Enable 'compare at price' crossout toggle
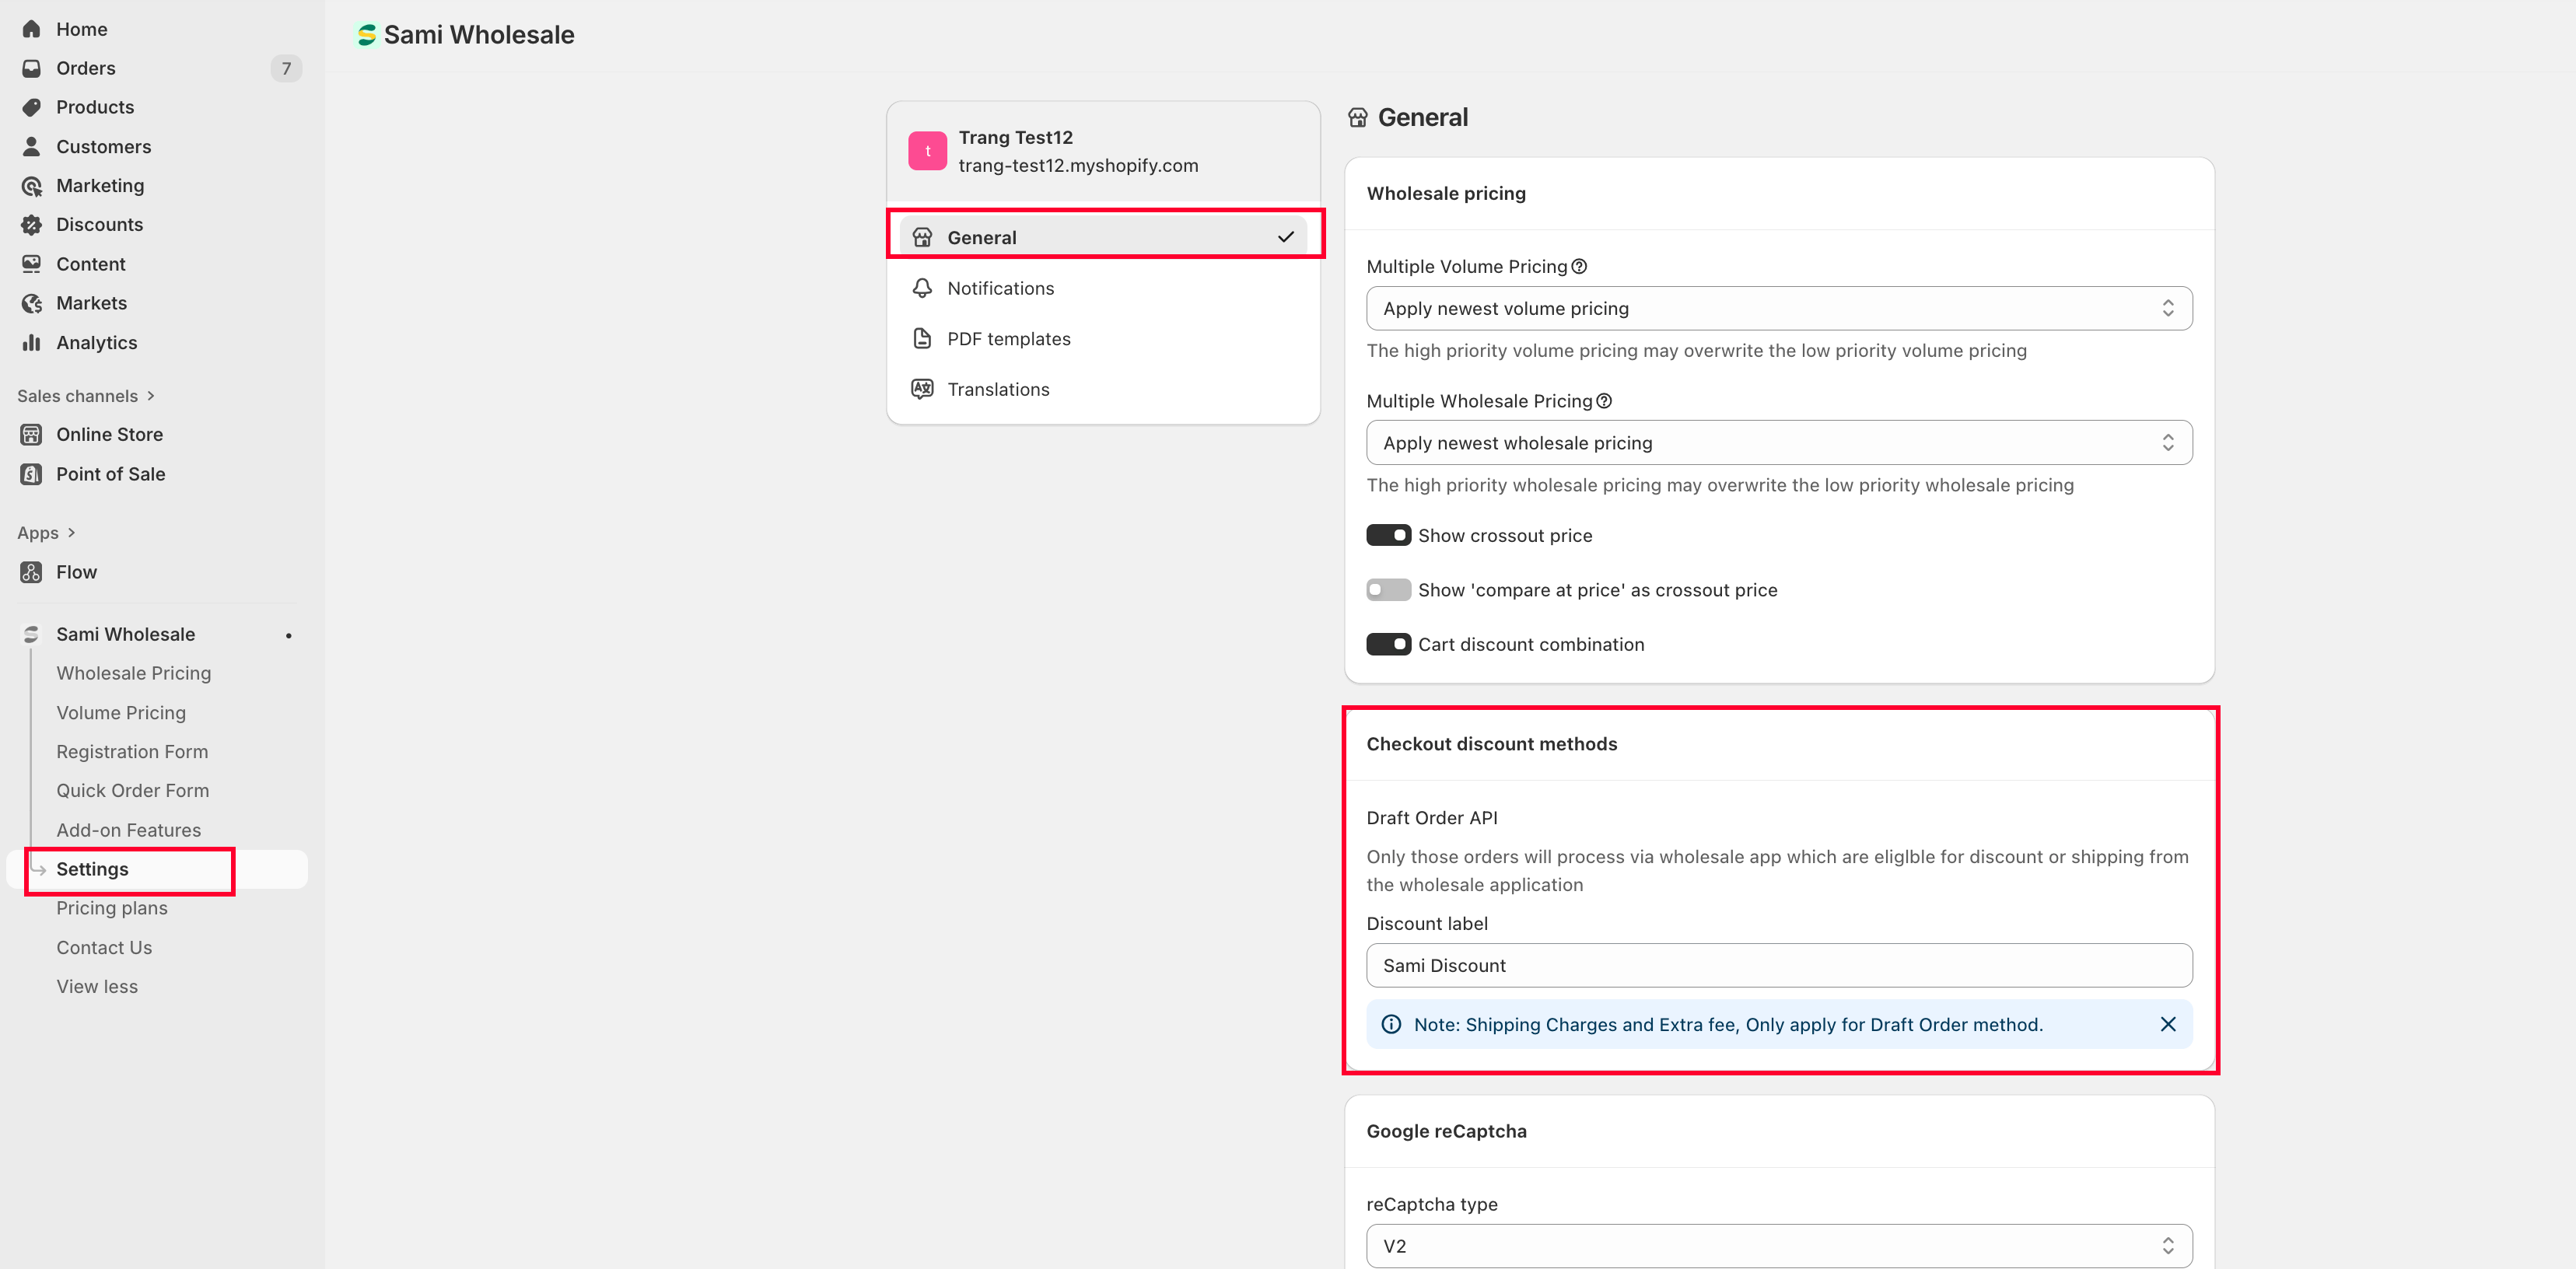Image resolution: width=2576 pixels, height=1269 pixels. coord(1388,590)
